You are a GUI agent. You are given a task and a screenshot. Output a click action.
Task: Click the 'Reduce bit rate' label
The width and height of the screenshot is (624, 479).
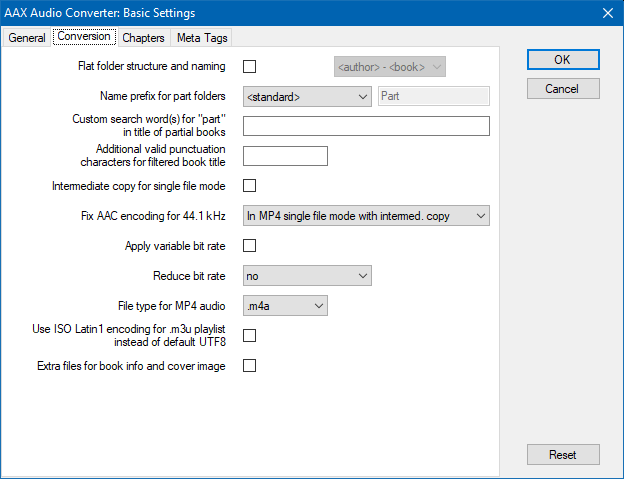(189, 276)
